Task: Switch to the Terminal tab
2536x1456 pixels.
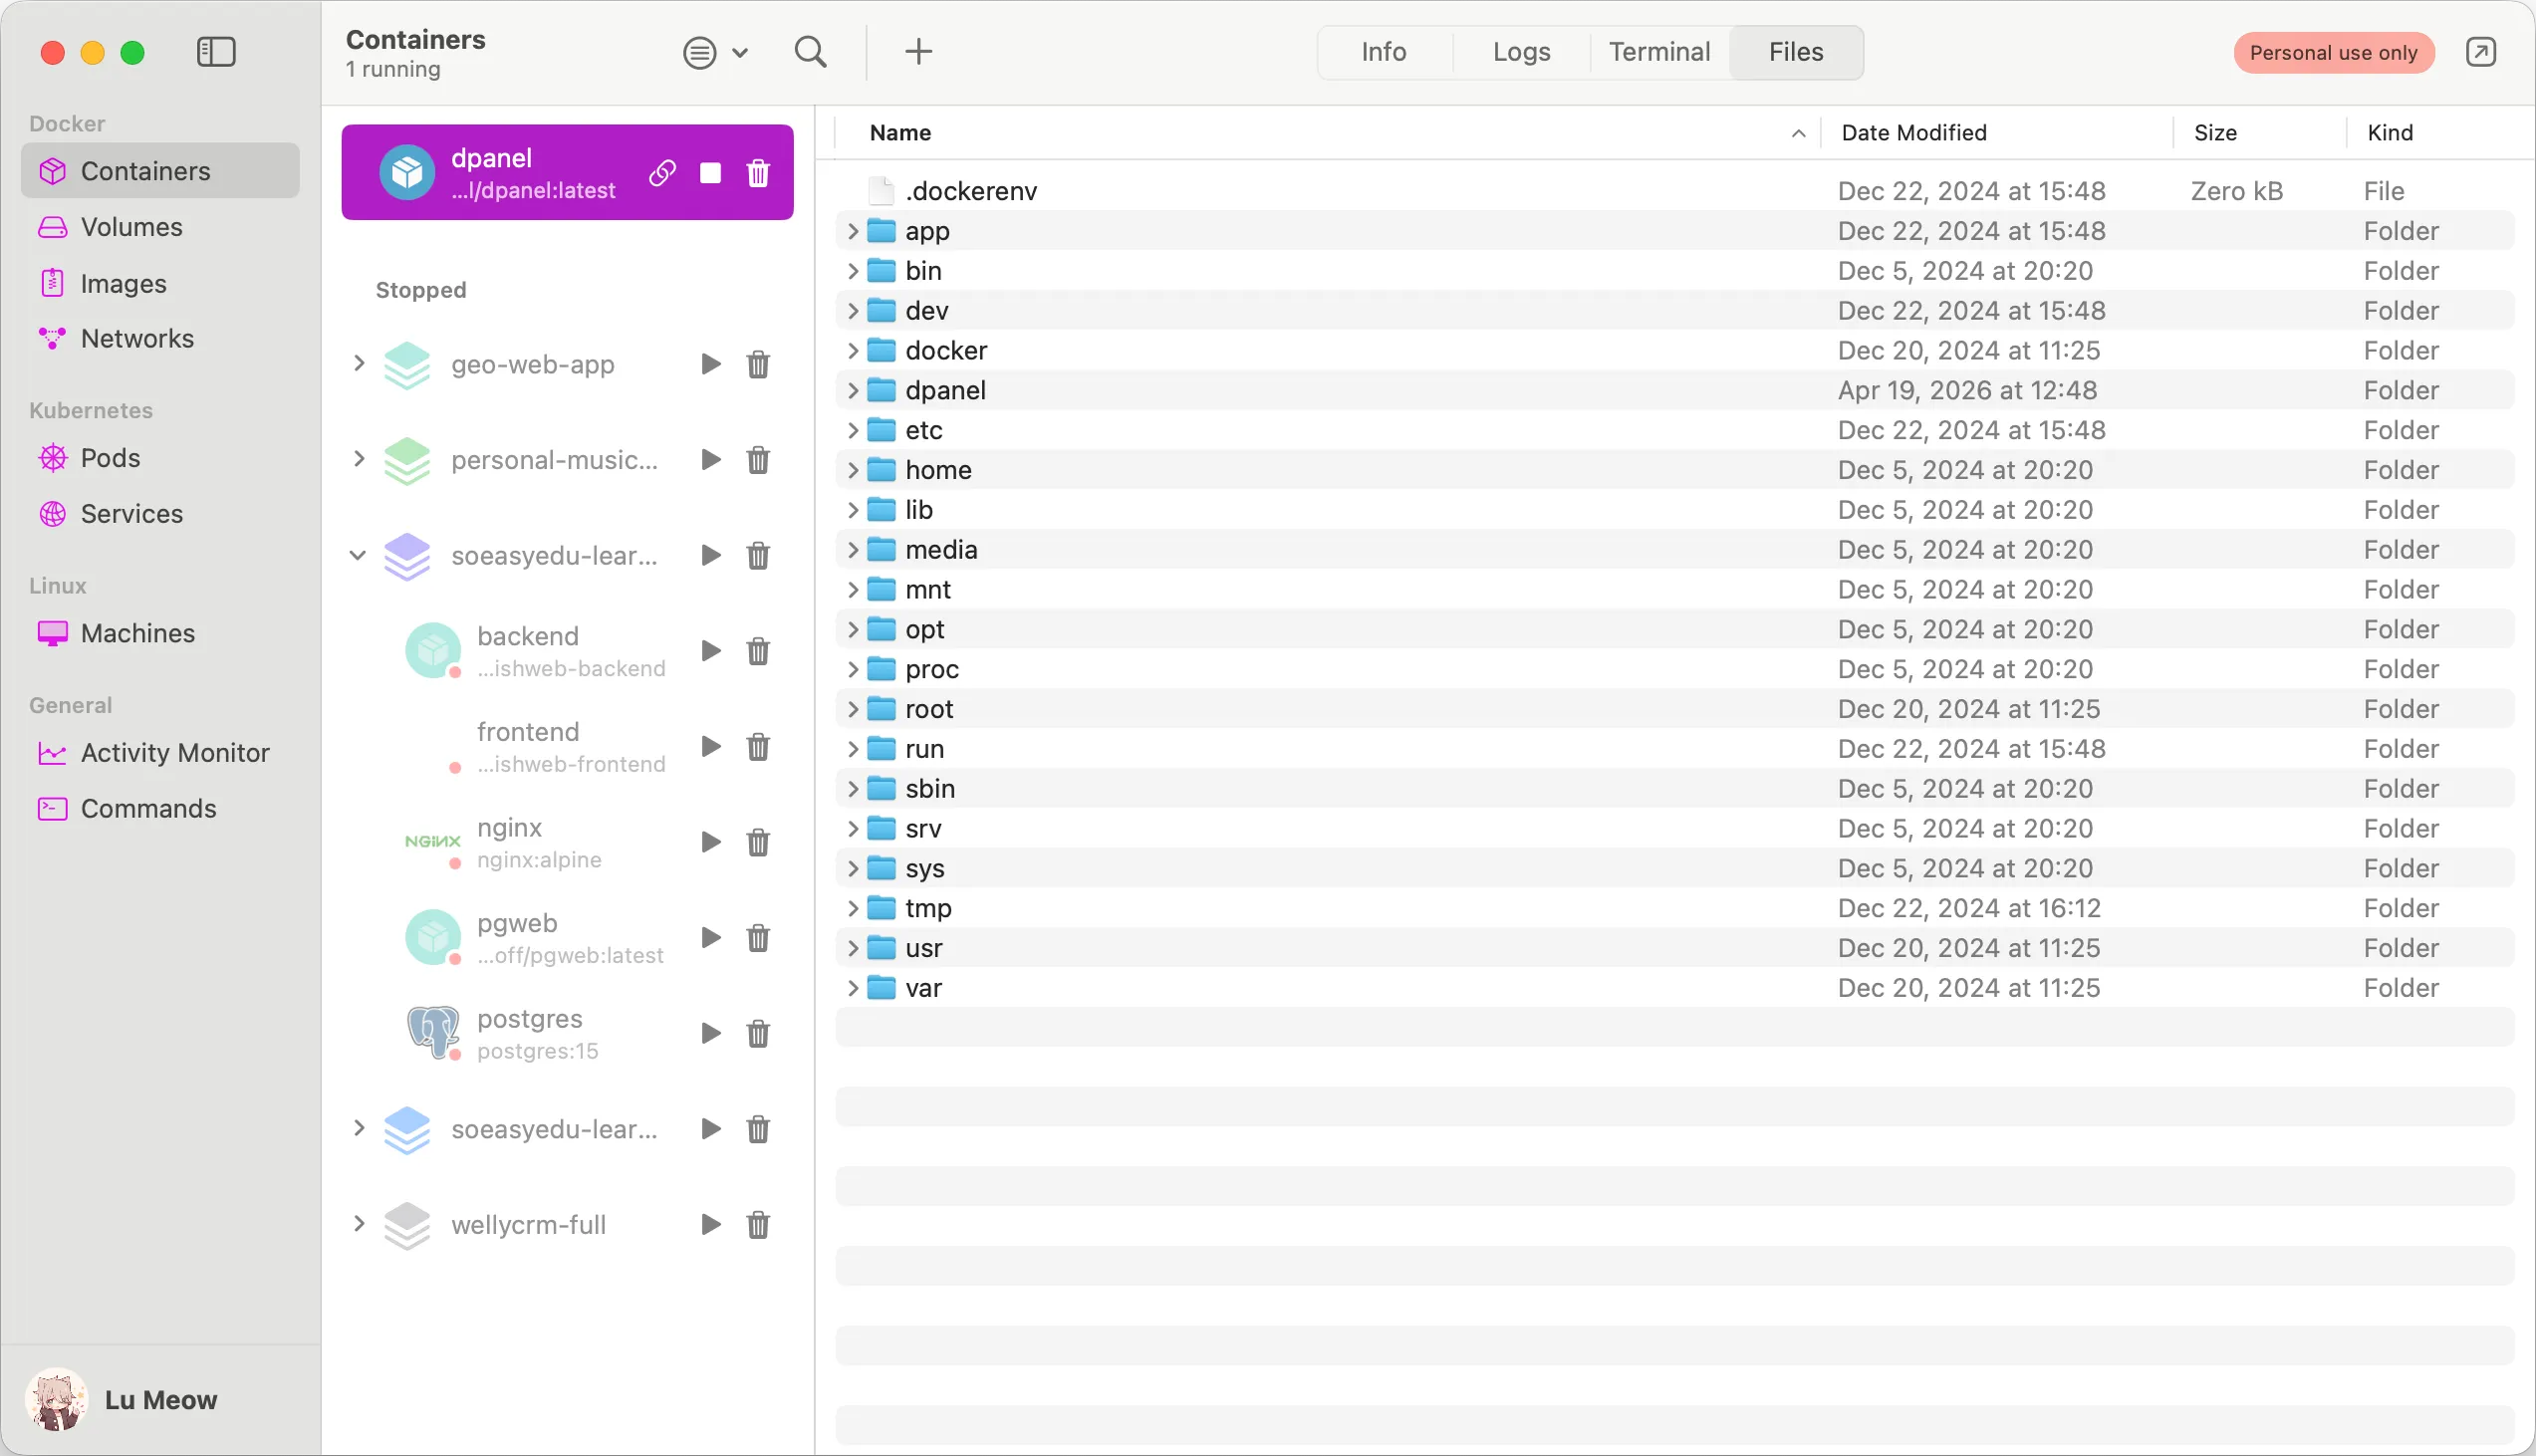Action: pyautogui.click(x=1659, y=52)
